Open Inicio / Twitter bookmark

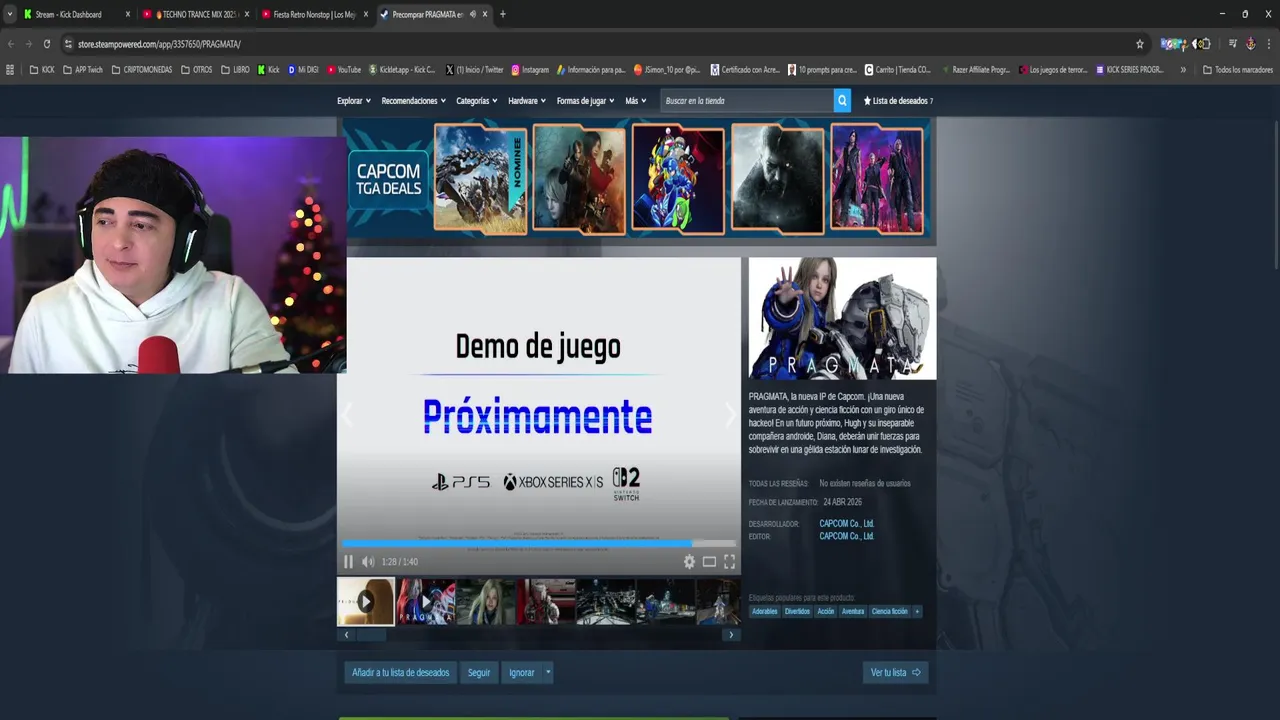click(474, 70)
